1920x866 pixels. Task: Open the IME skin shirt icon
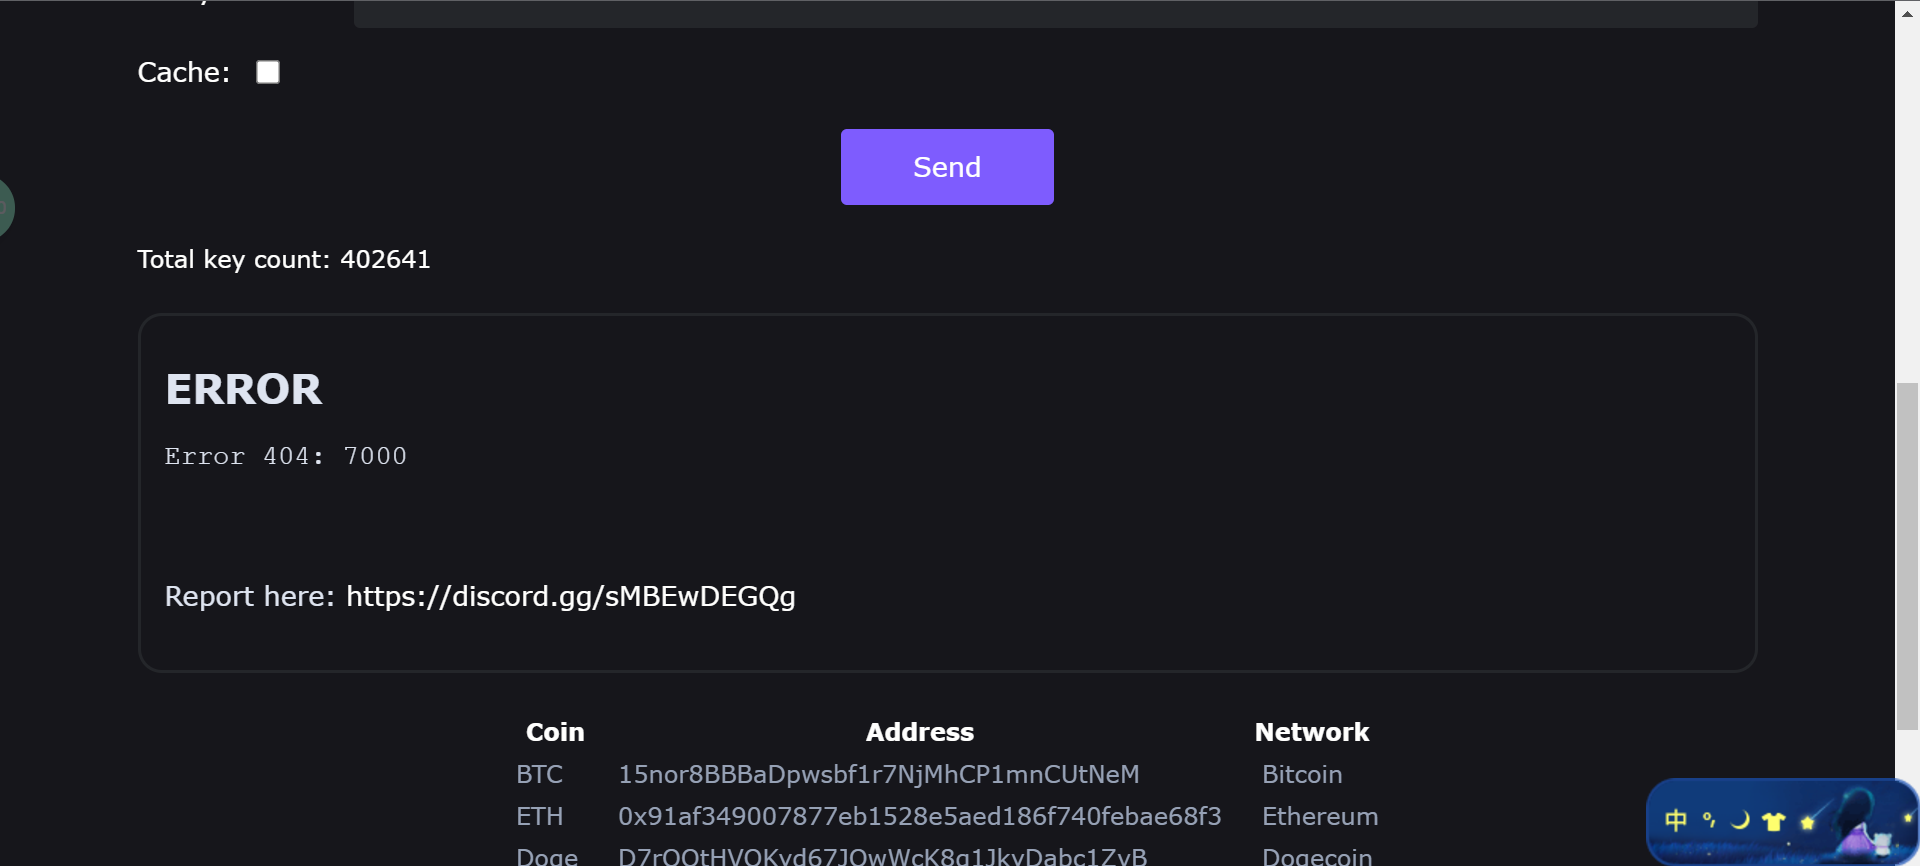1774,822
